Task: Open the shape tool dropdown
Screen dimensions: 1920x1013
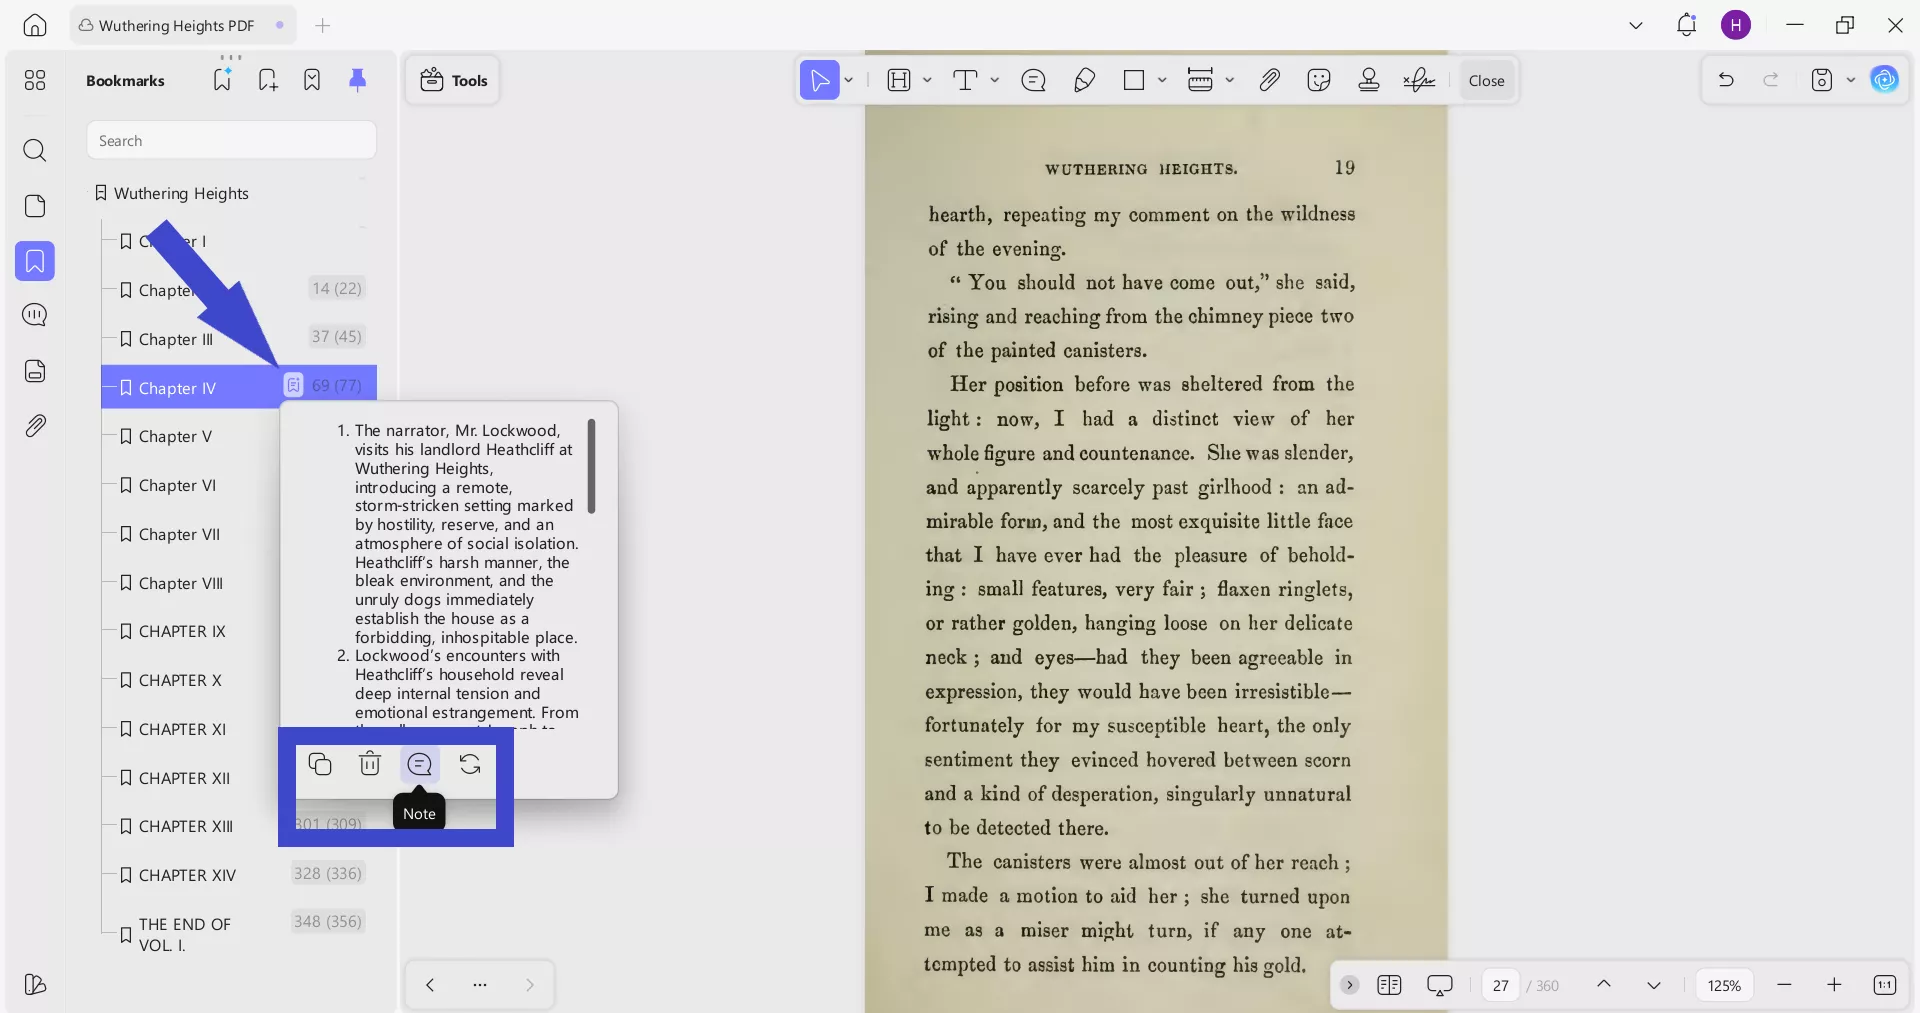Action: 1162,80
